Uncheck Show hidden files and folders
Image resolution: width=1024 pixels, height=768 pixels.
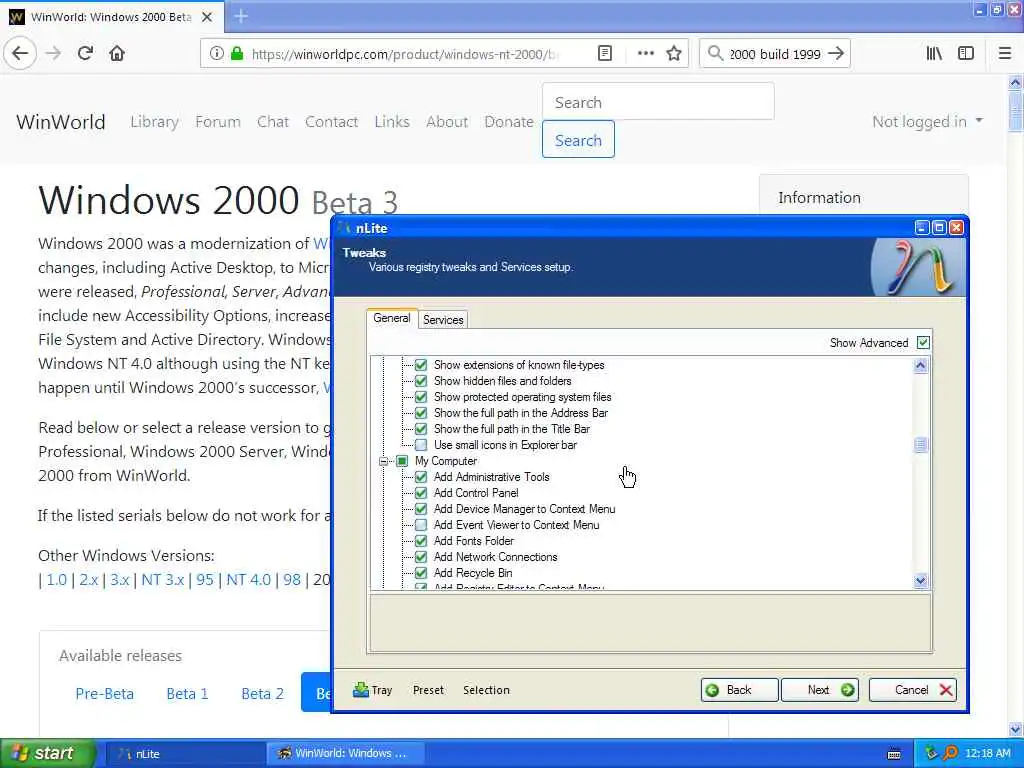pyautogui.click(x=421, y=381)
